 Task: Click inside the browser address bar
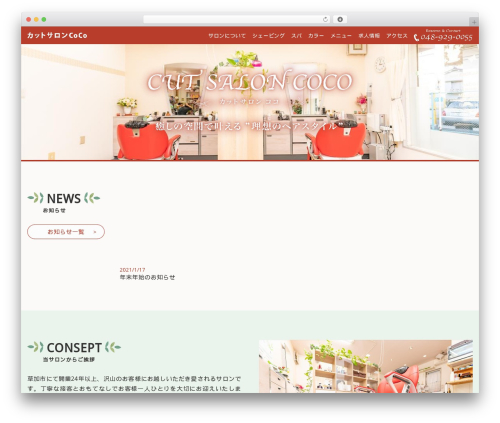[233, 19]
